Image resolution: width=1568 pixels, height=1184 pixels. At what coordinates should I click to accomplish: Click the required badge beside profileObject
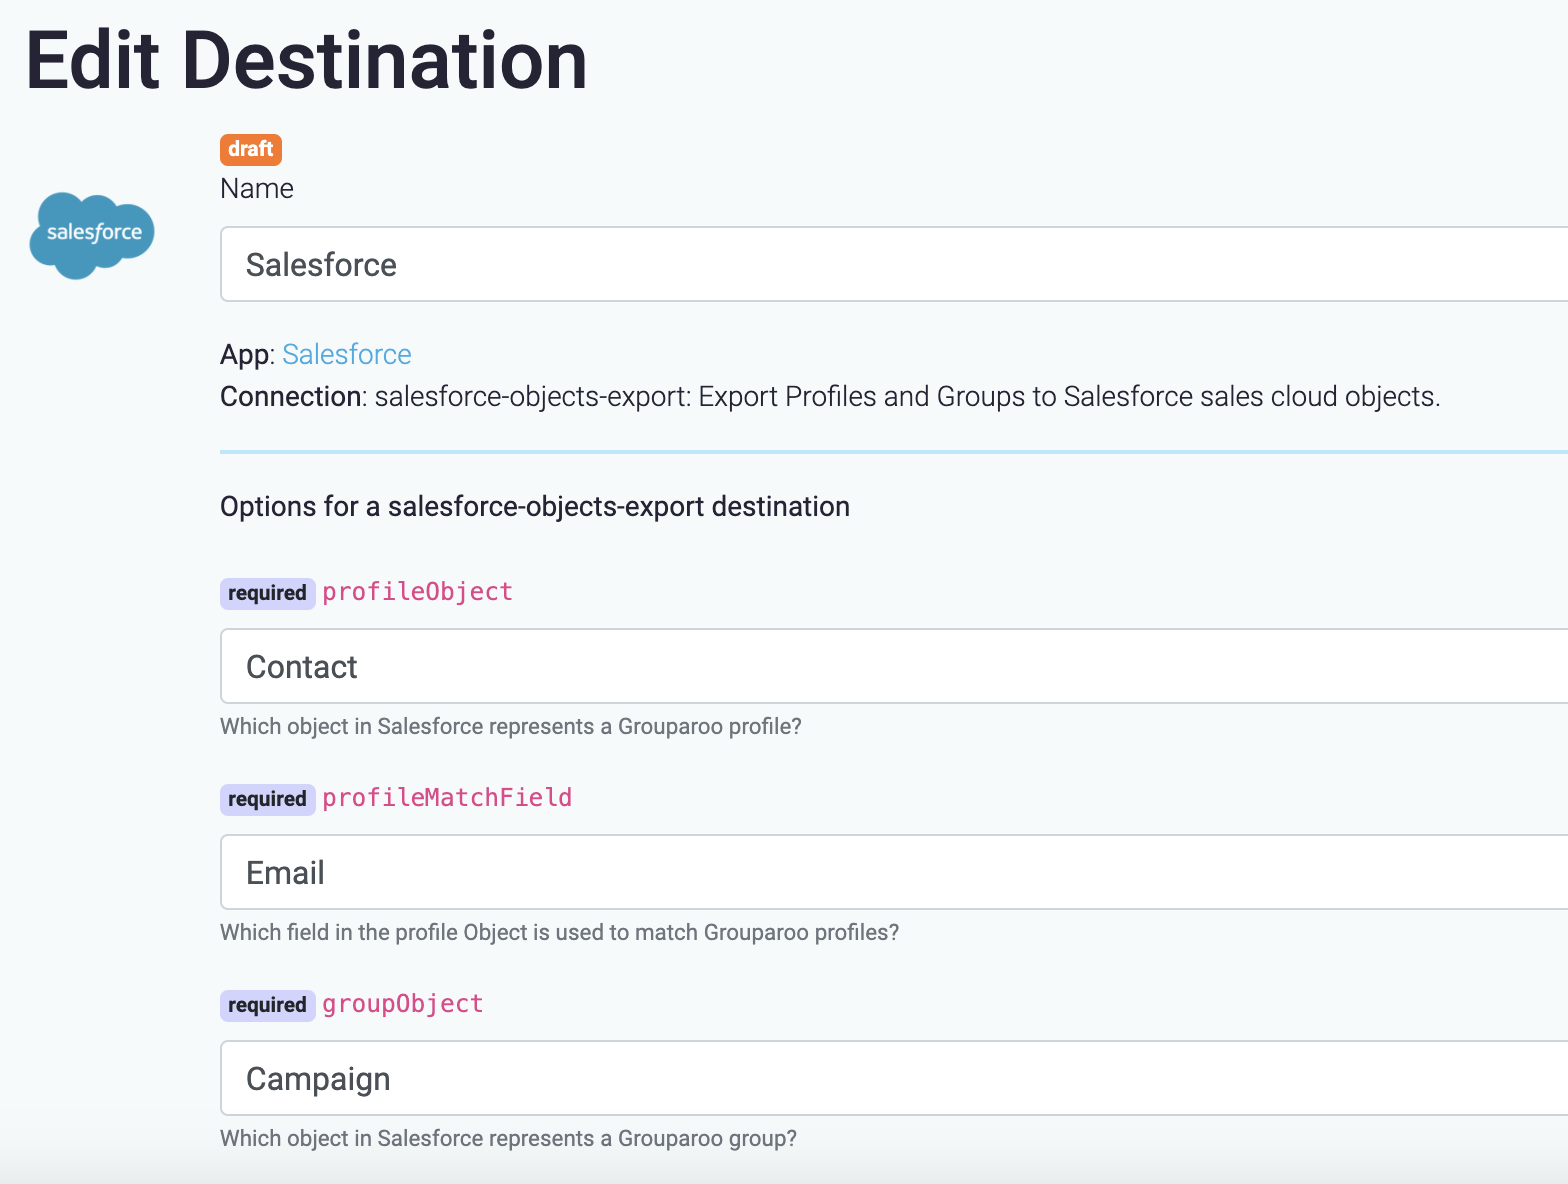coord(267,593)
